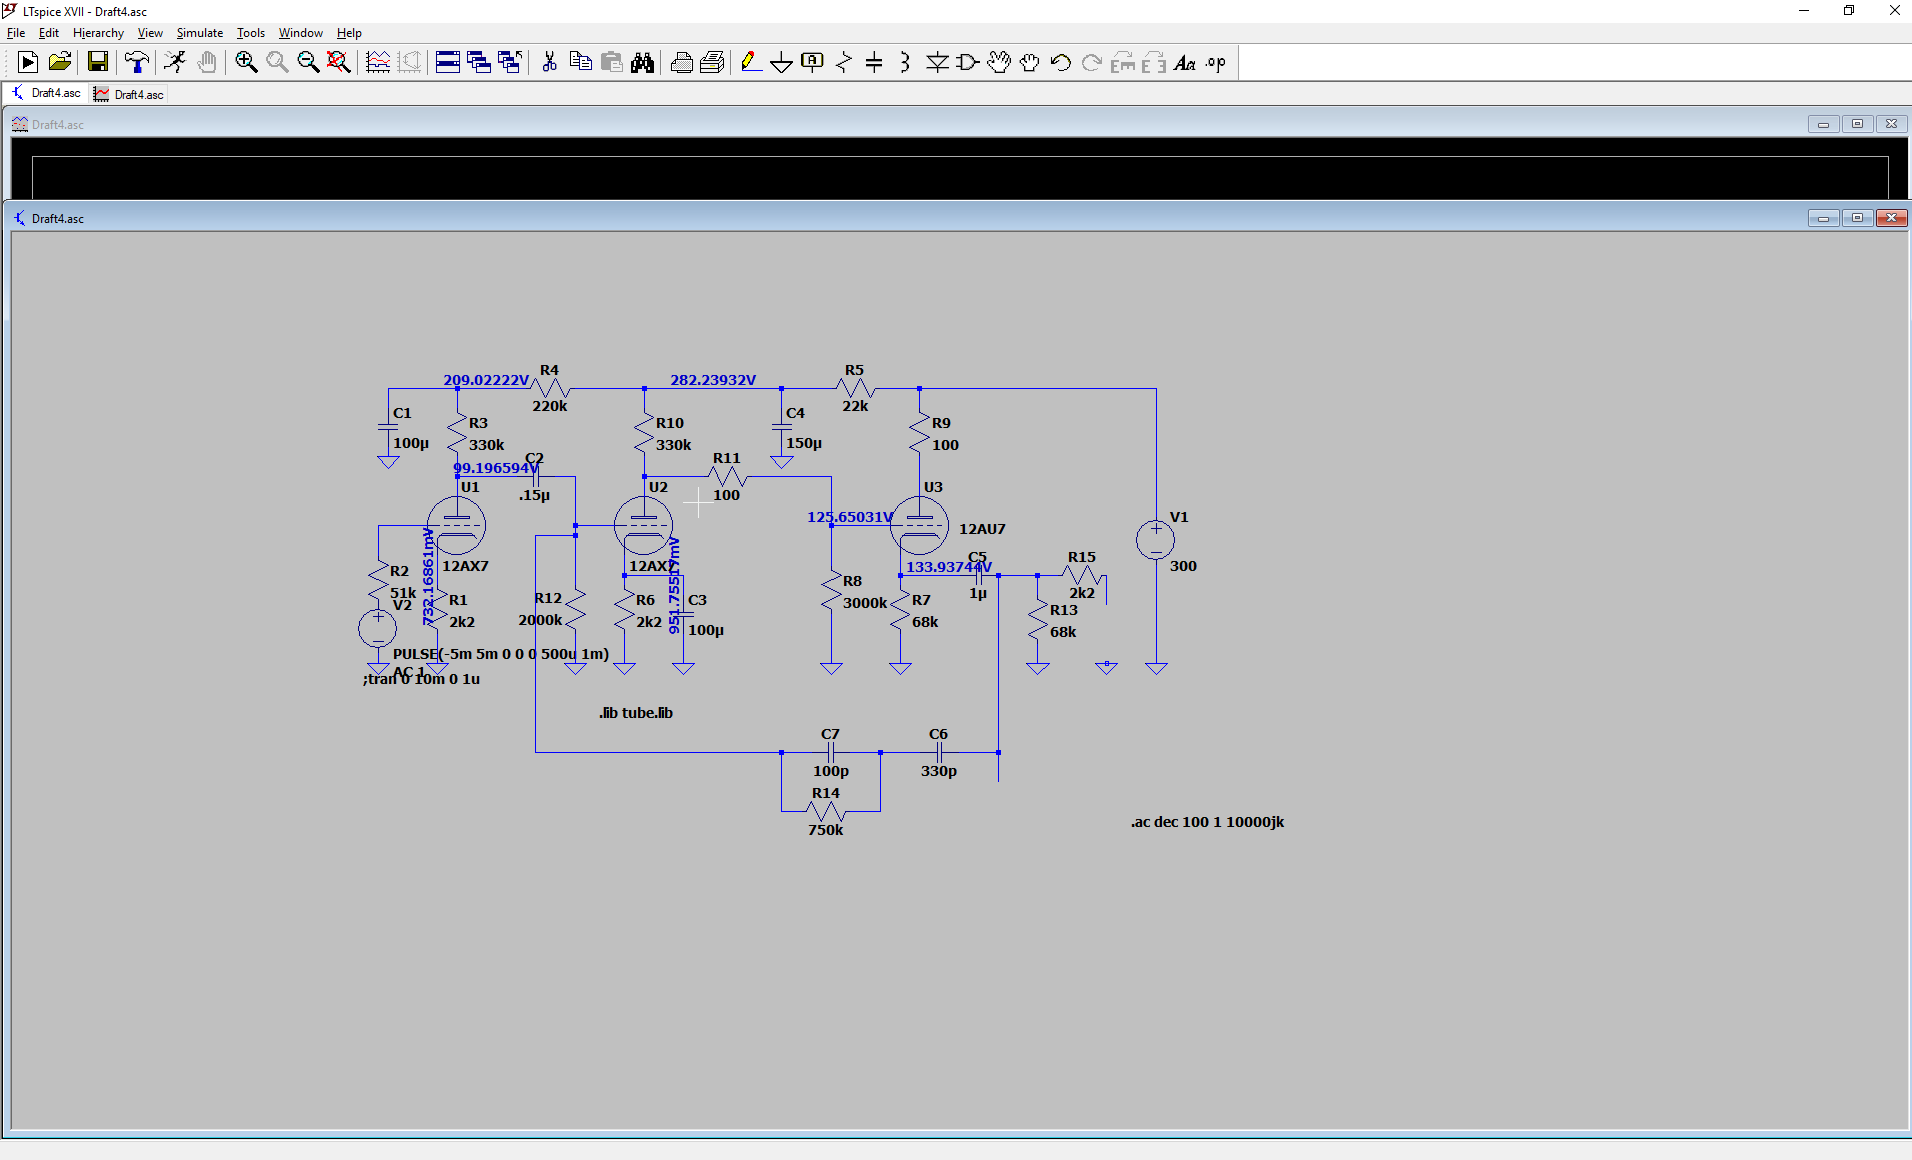Place an Inductor component

[905, 63]
